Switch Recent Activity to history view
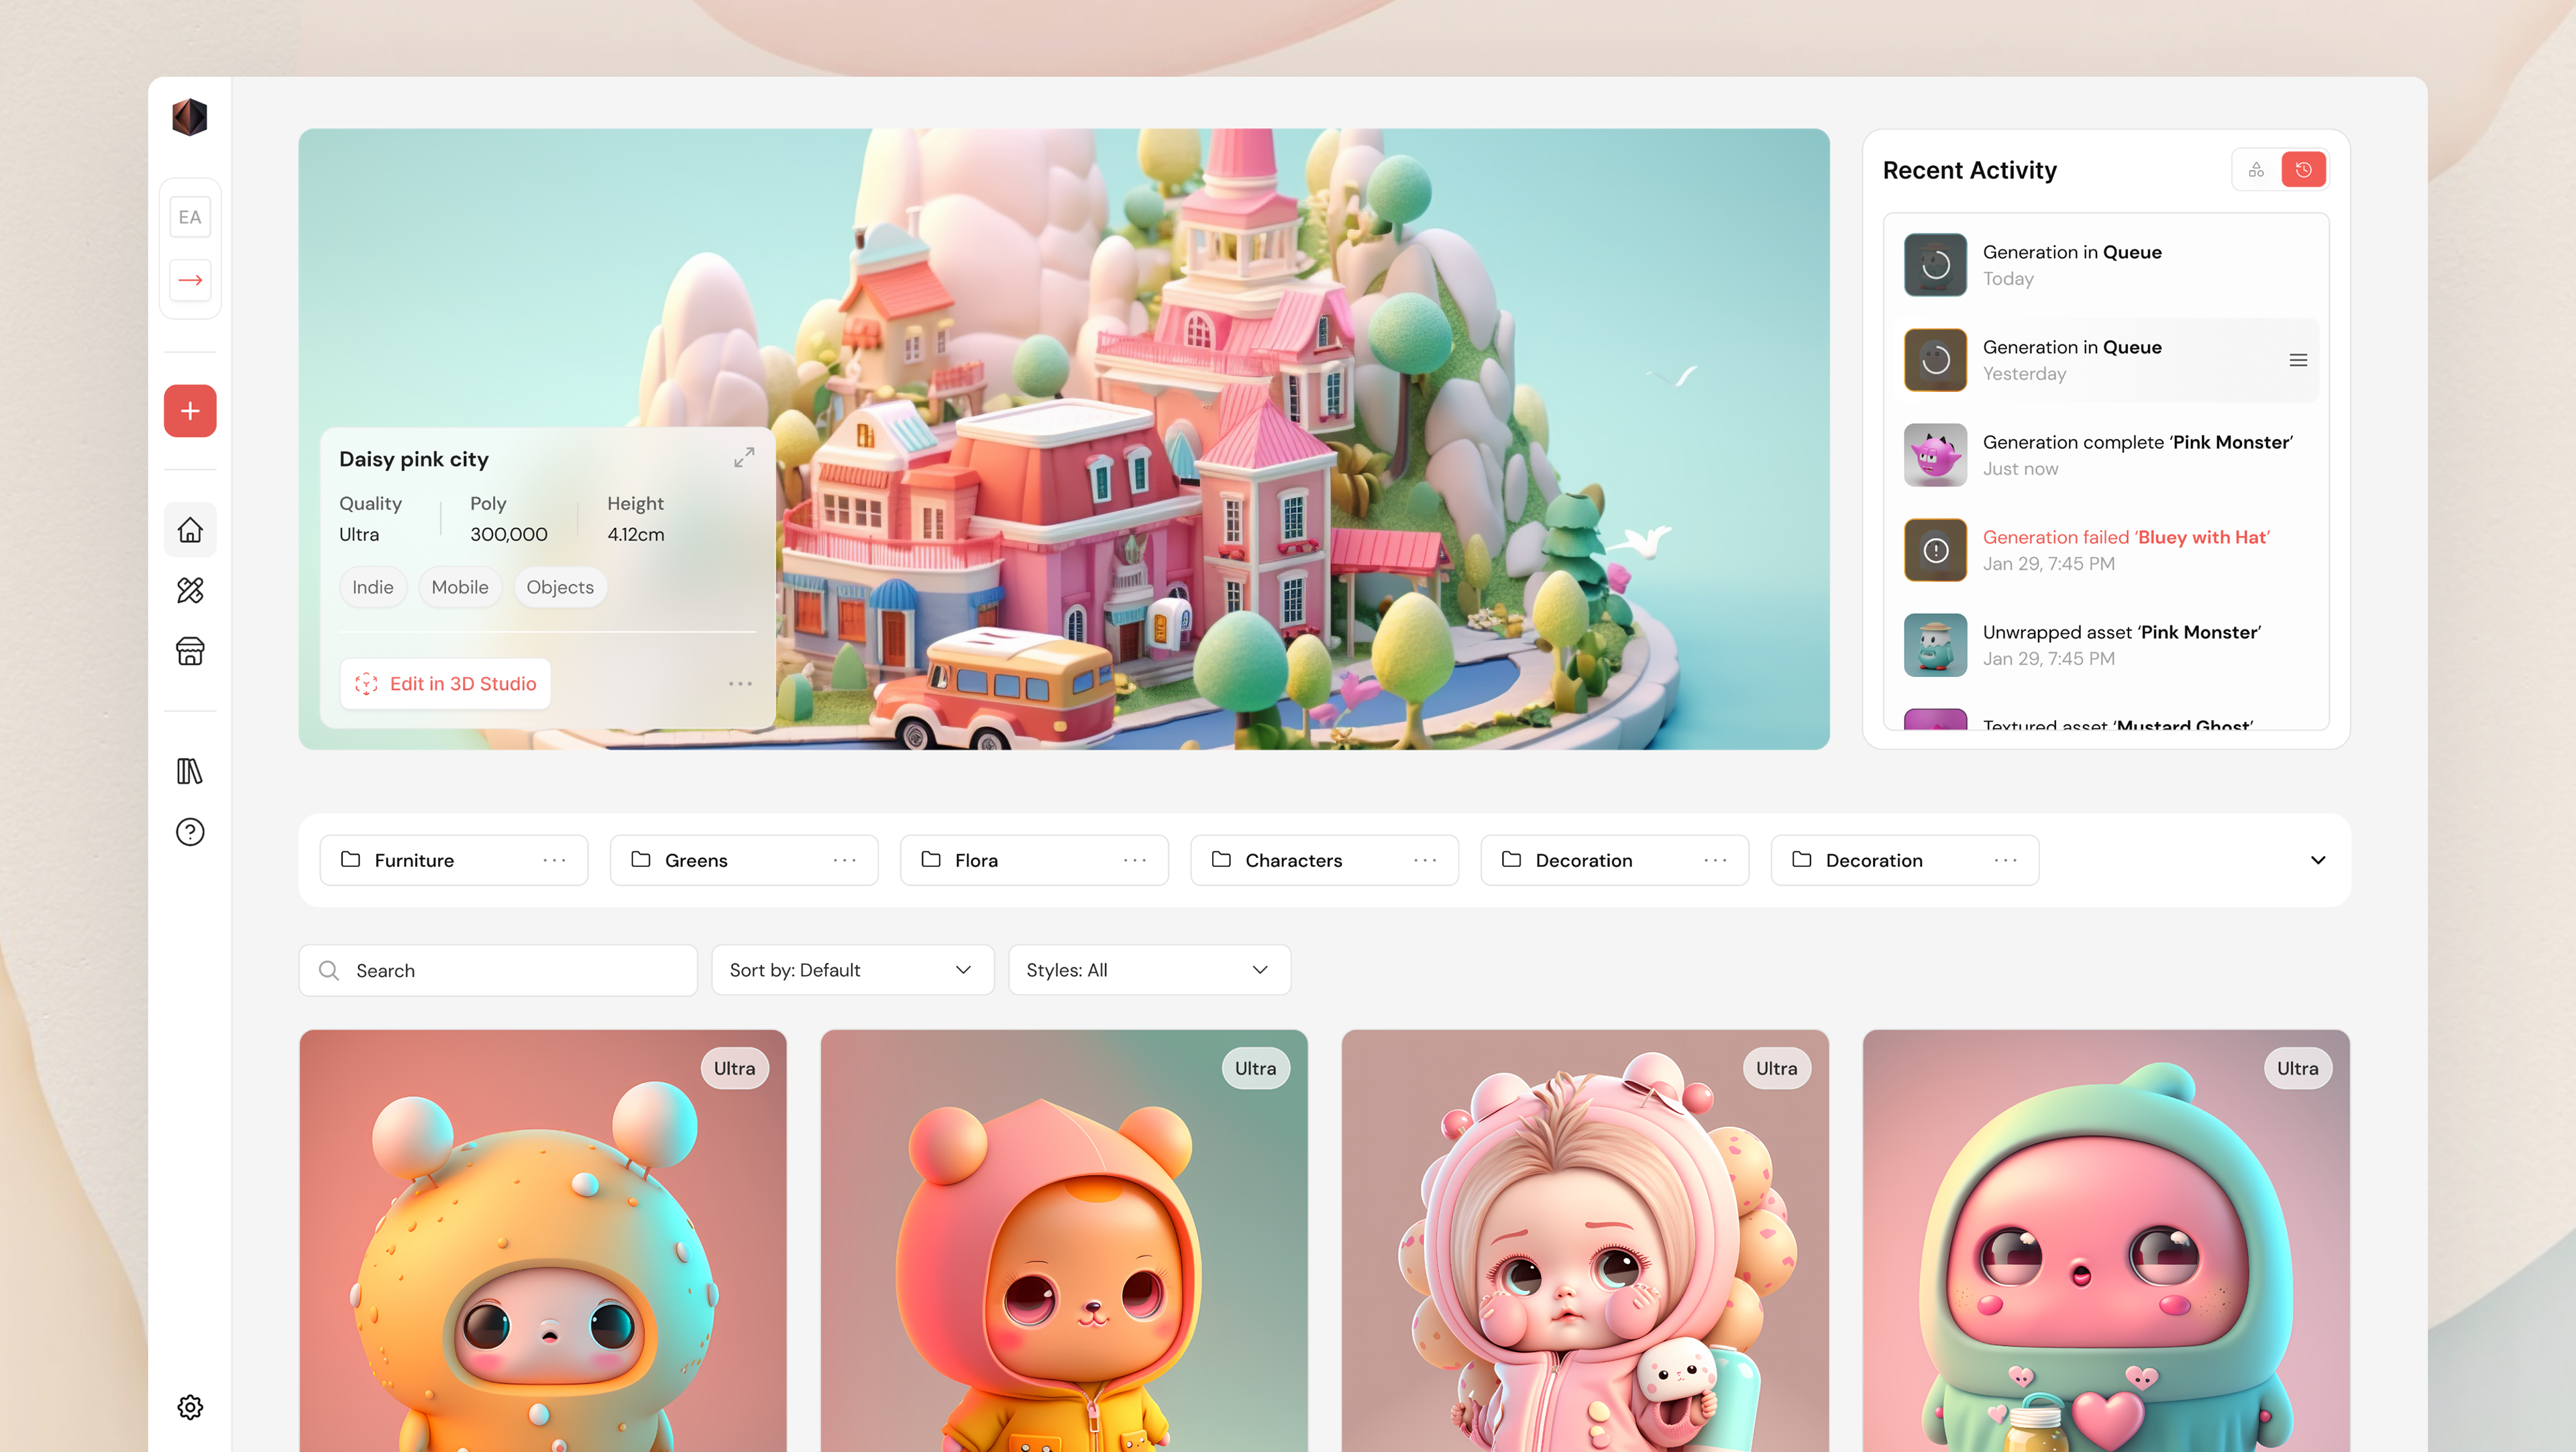This screenshot has width=2576, height=1452. (2303, 170)
